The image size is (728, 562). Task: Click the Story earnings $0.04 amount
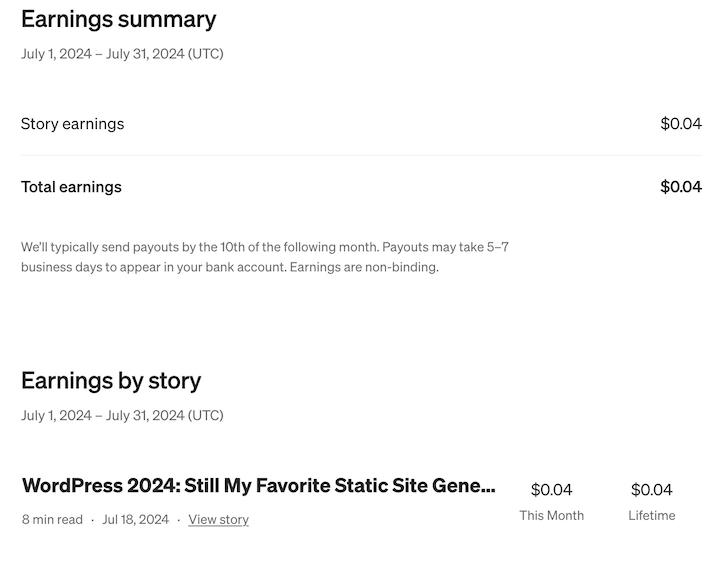(x=680, y=124)
